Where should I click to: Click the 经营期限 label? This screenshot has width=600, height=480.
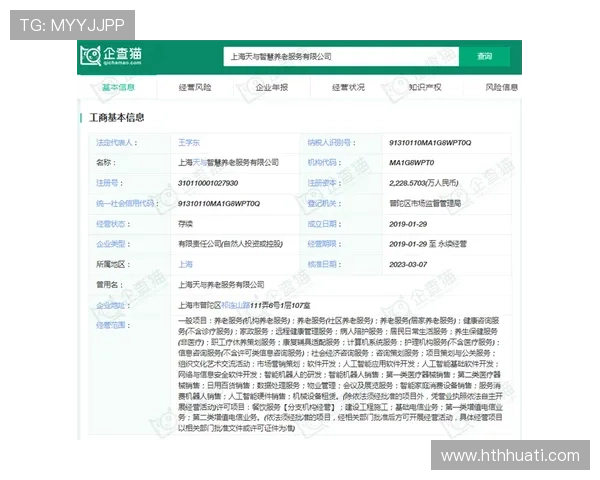(x=324, y=244)
